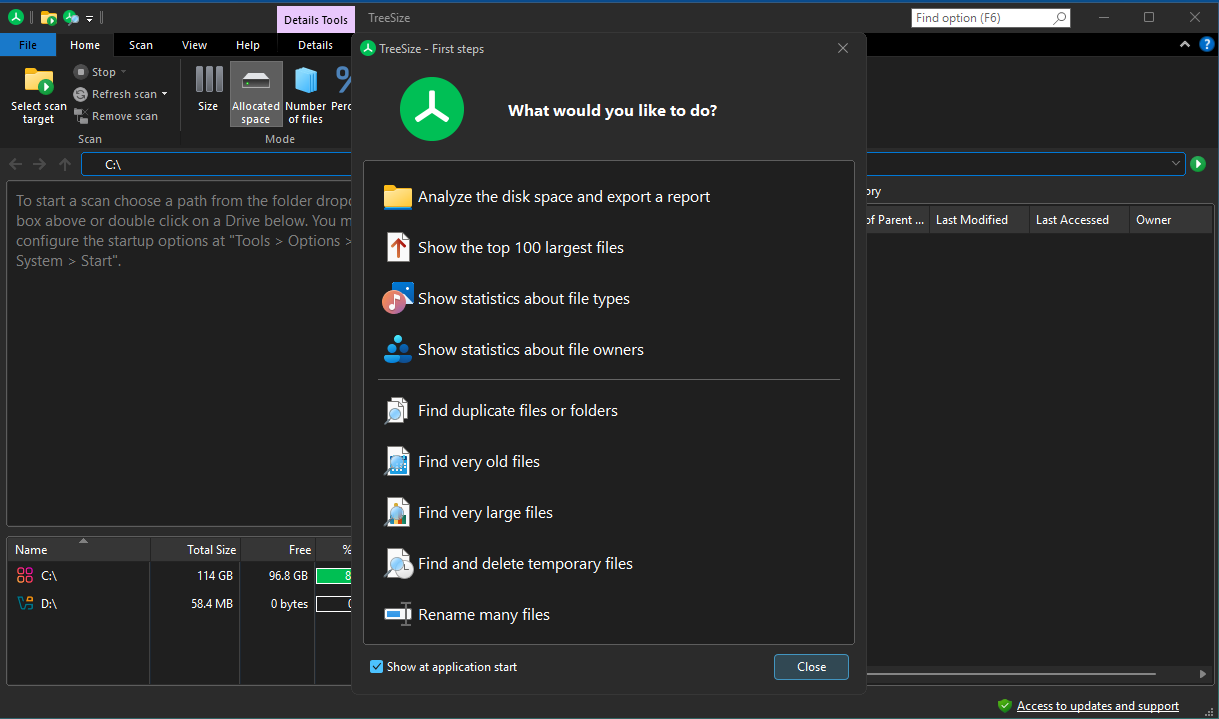The height and width of the screenshot is (719, 1219).
Task: Go up one folder level
Action: pos(64,164)
